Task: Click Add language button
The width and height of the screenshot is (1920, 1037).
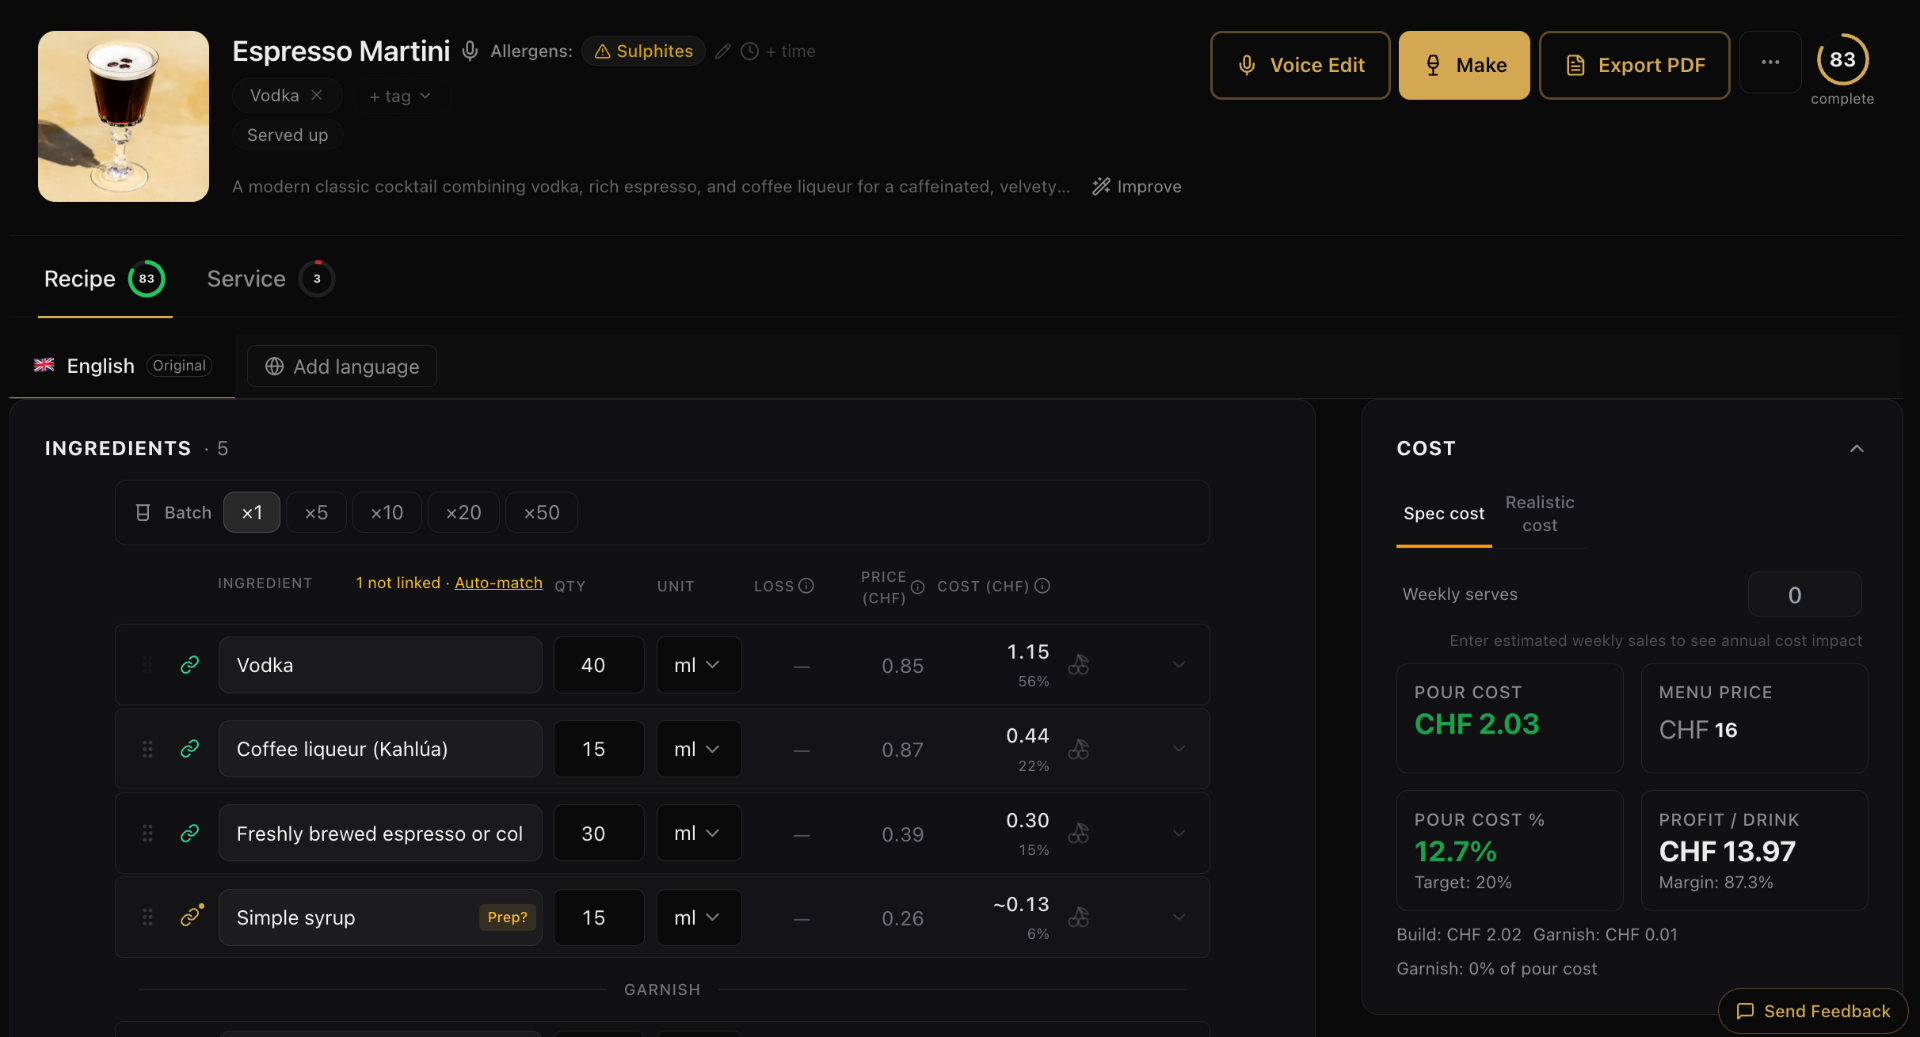Action: pos(342,367)
